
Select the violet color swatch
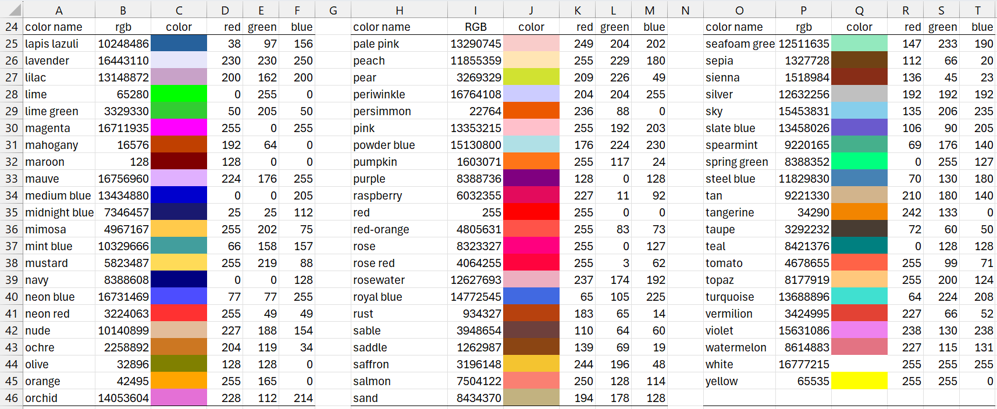click(x=860, y=331)
